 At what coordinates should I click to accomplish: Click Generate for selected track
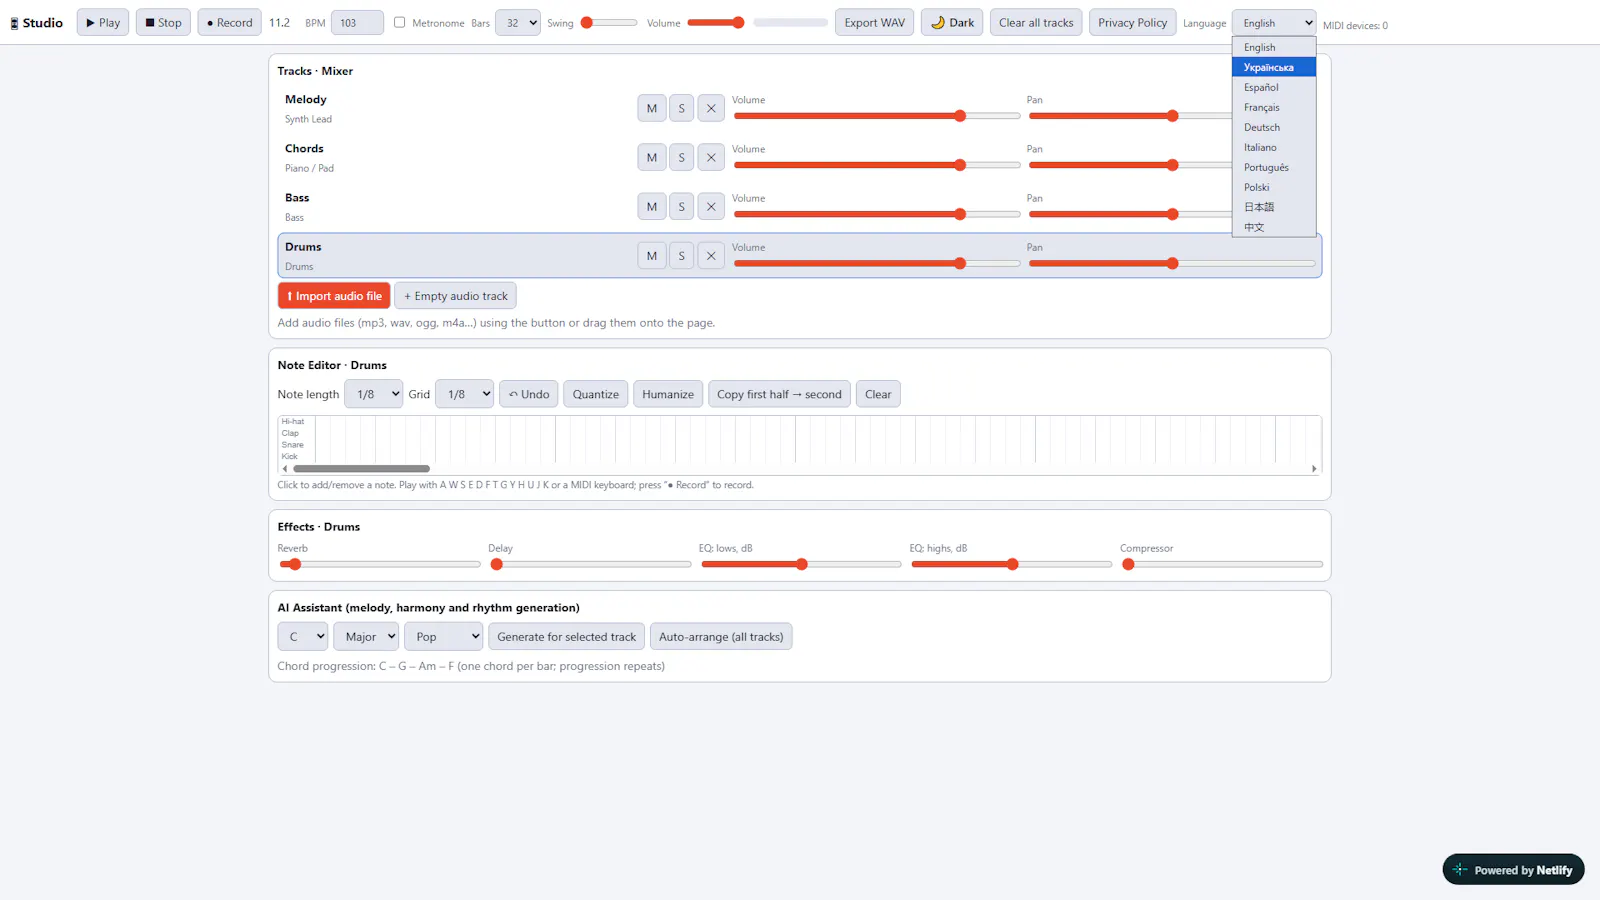(567, 637)
